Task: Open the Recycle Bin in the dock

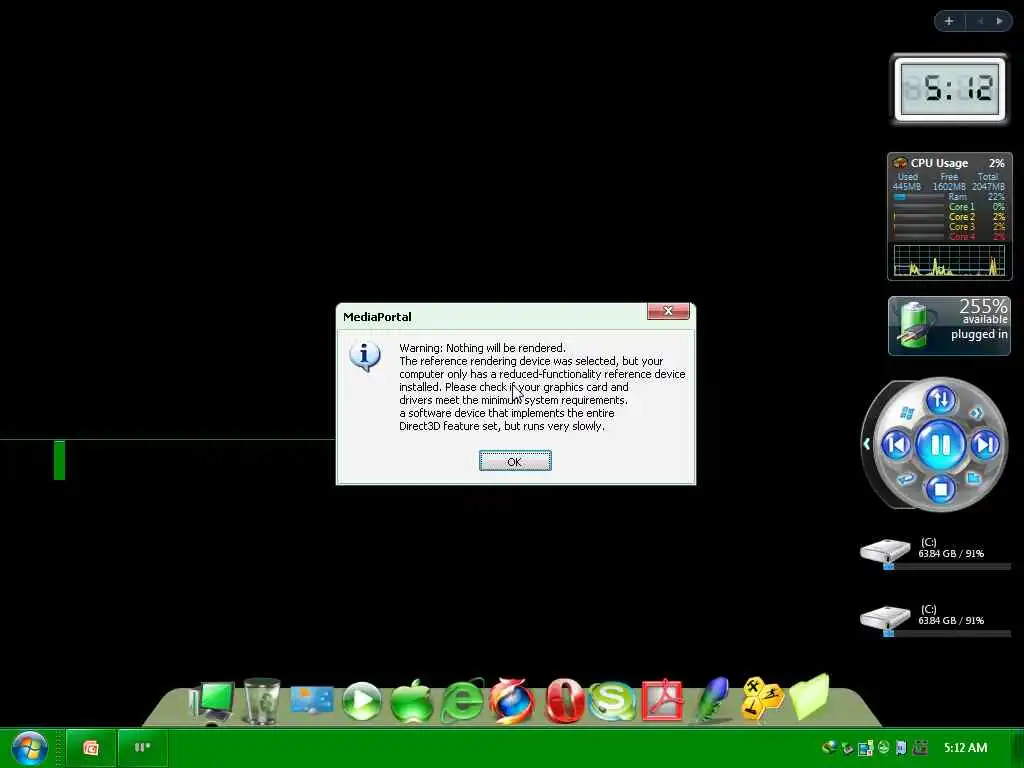Action: (x=262, y=701)
